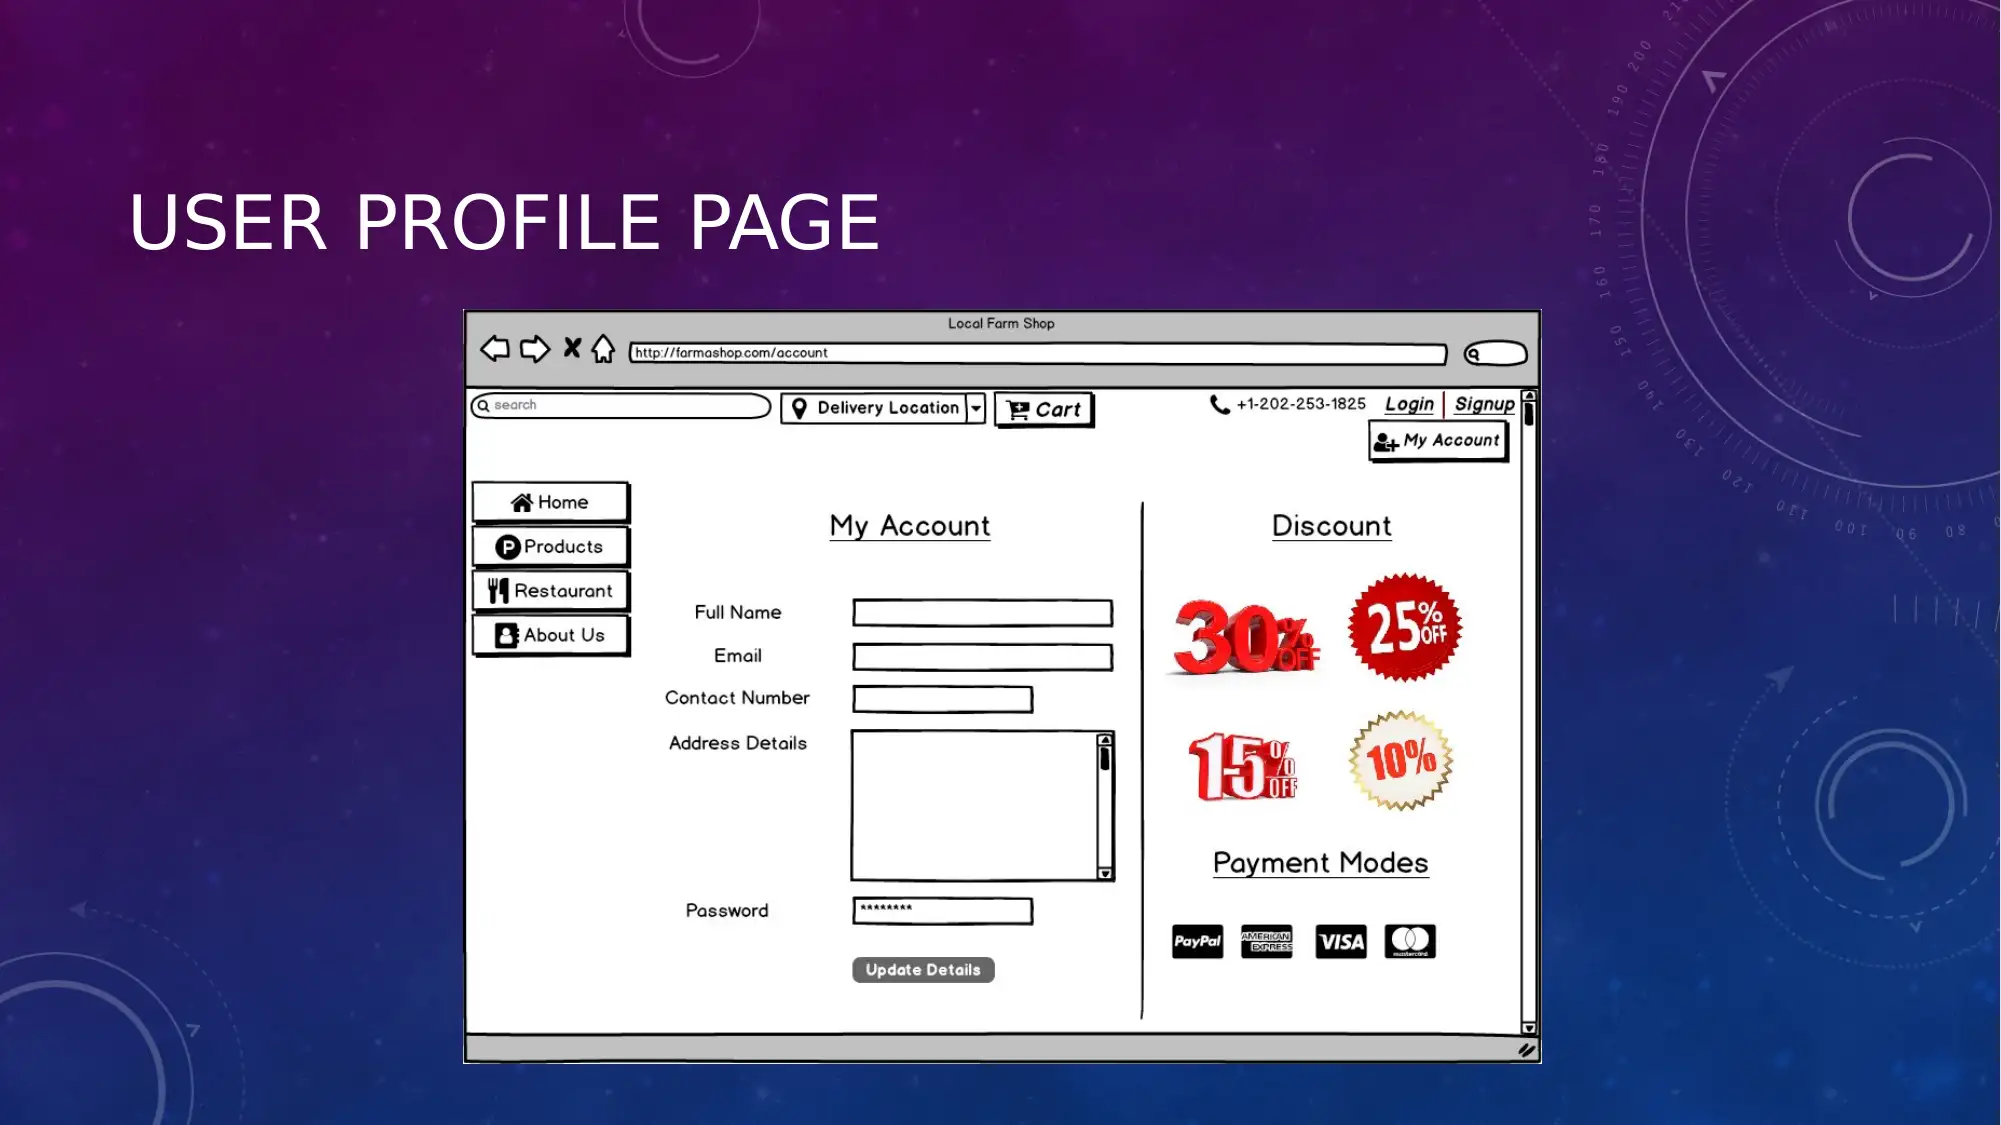Open the Signup link
This screenshot has width=2001, height=1125.
pyautogui.click(x=1484, y=404)
